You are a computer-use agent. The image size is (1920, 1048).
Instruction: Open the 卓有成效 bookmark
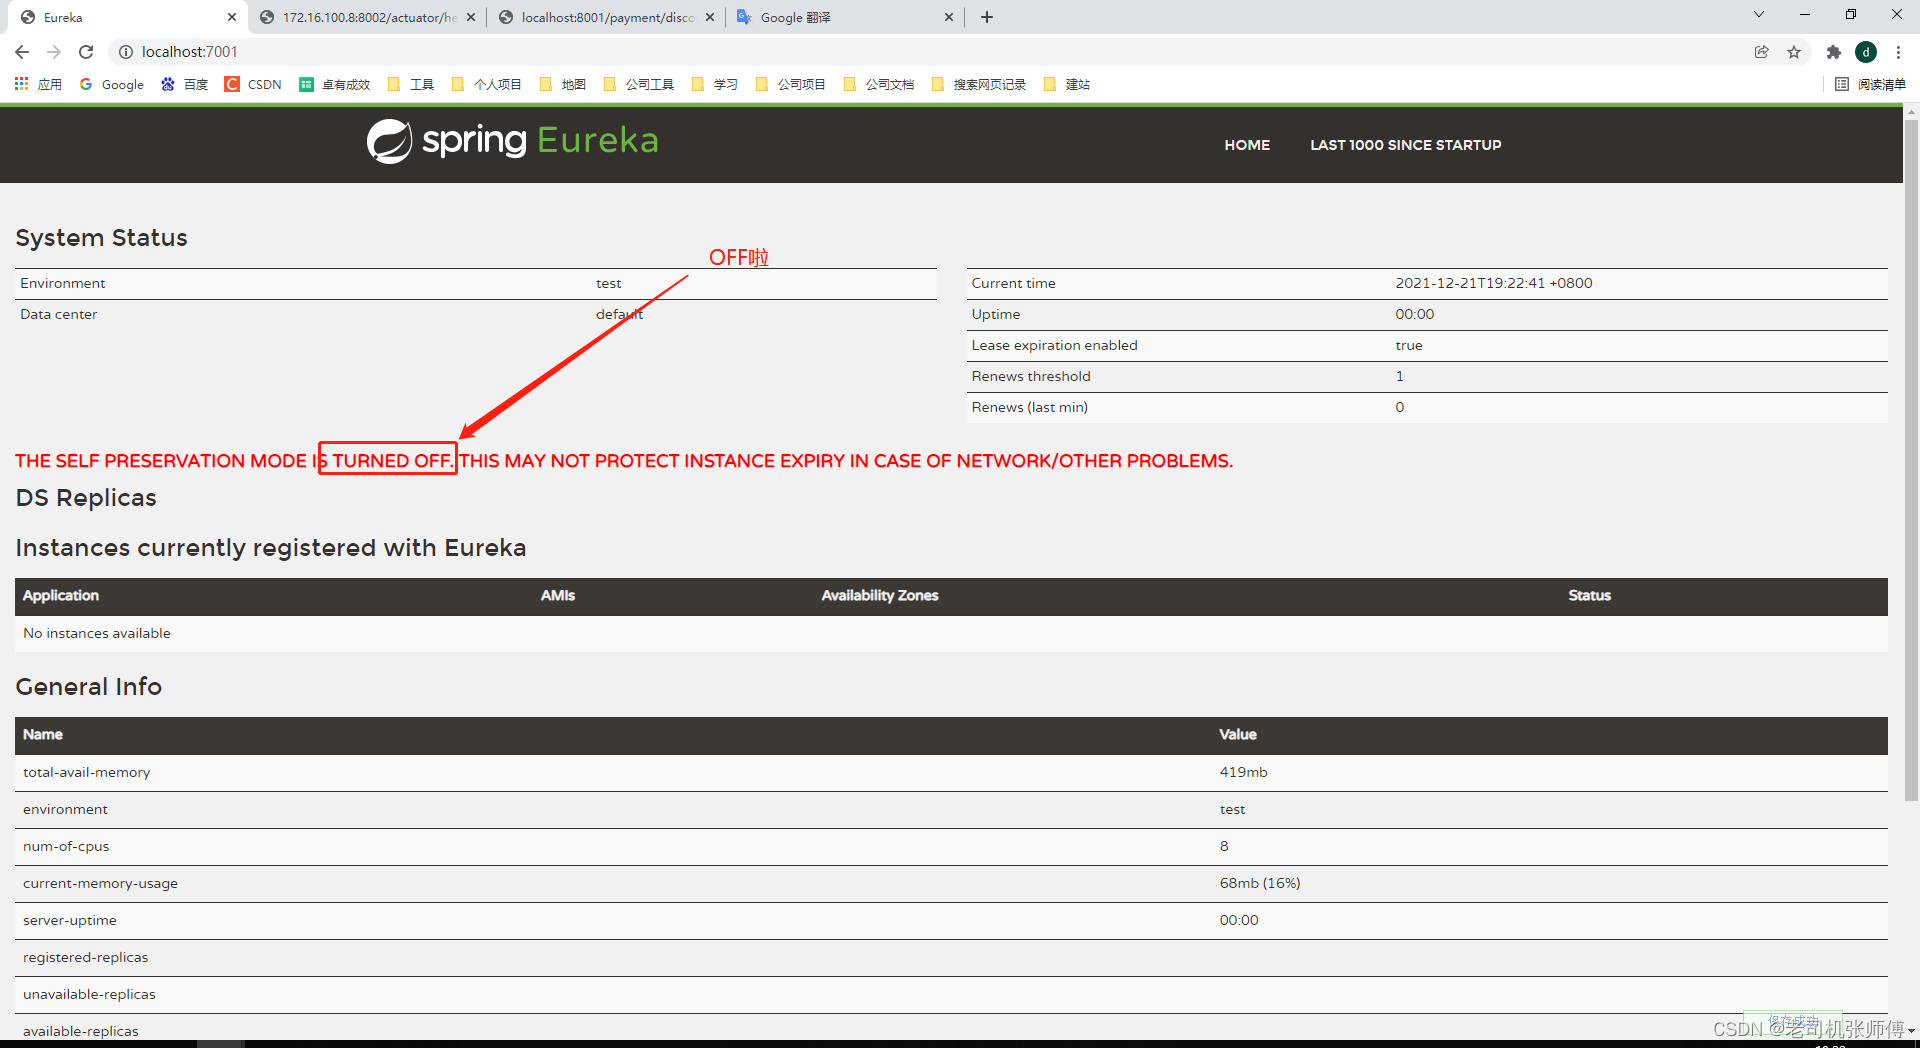click(x=334, y=84)
